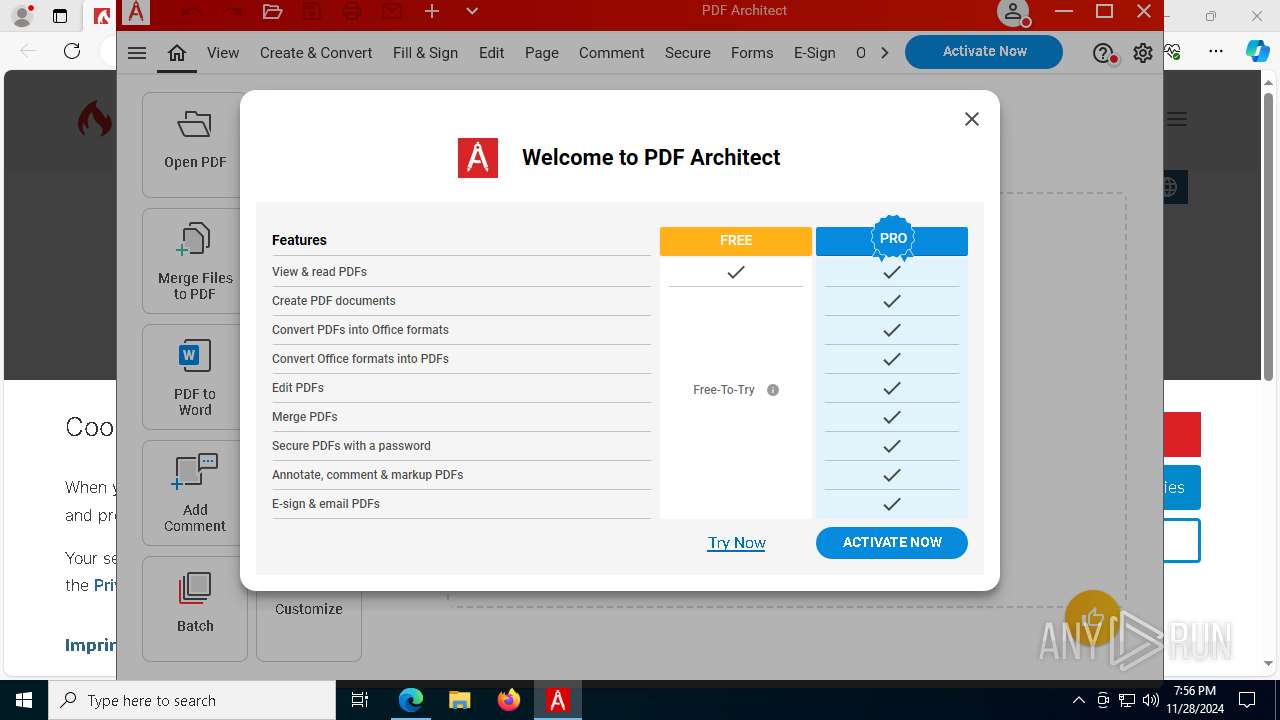Click the PDF to Word tile
The image size is (1280, 720).
(195, 377)
